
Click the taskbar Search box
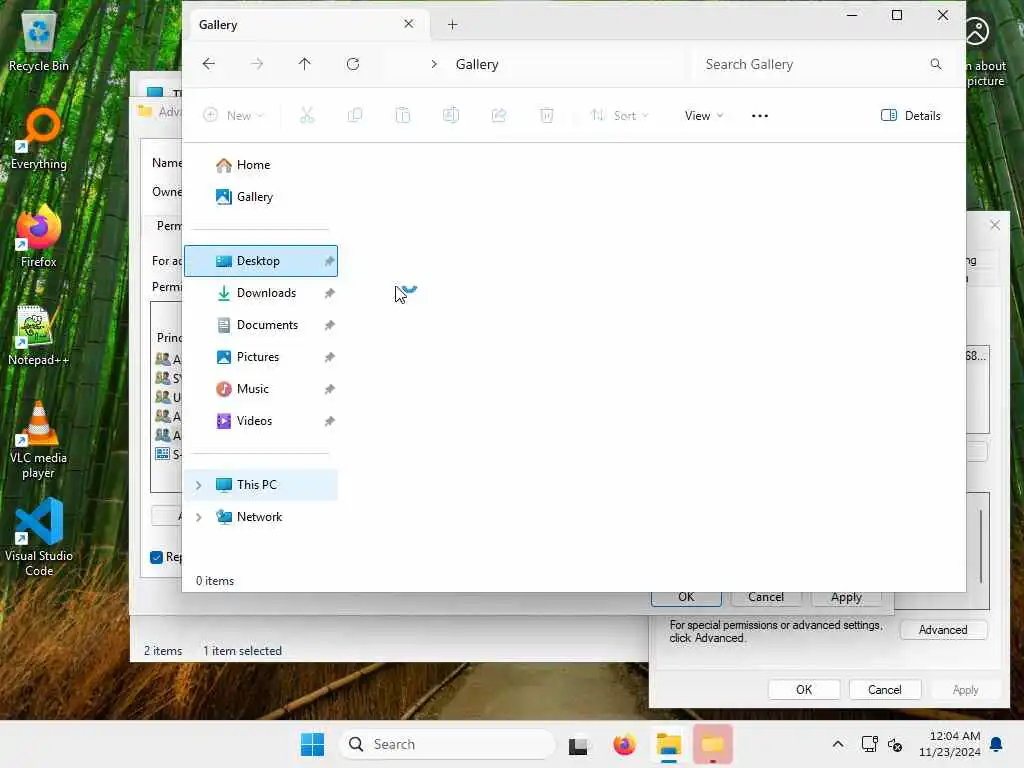pos(447,744)
